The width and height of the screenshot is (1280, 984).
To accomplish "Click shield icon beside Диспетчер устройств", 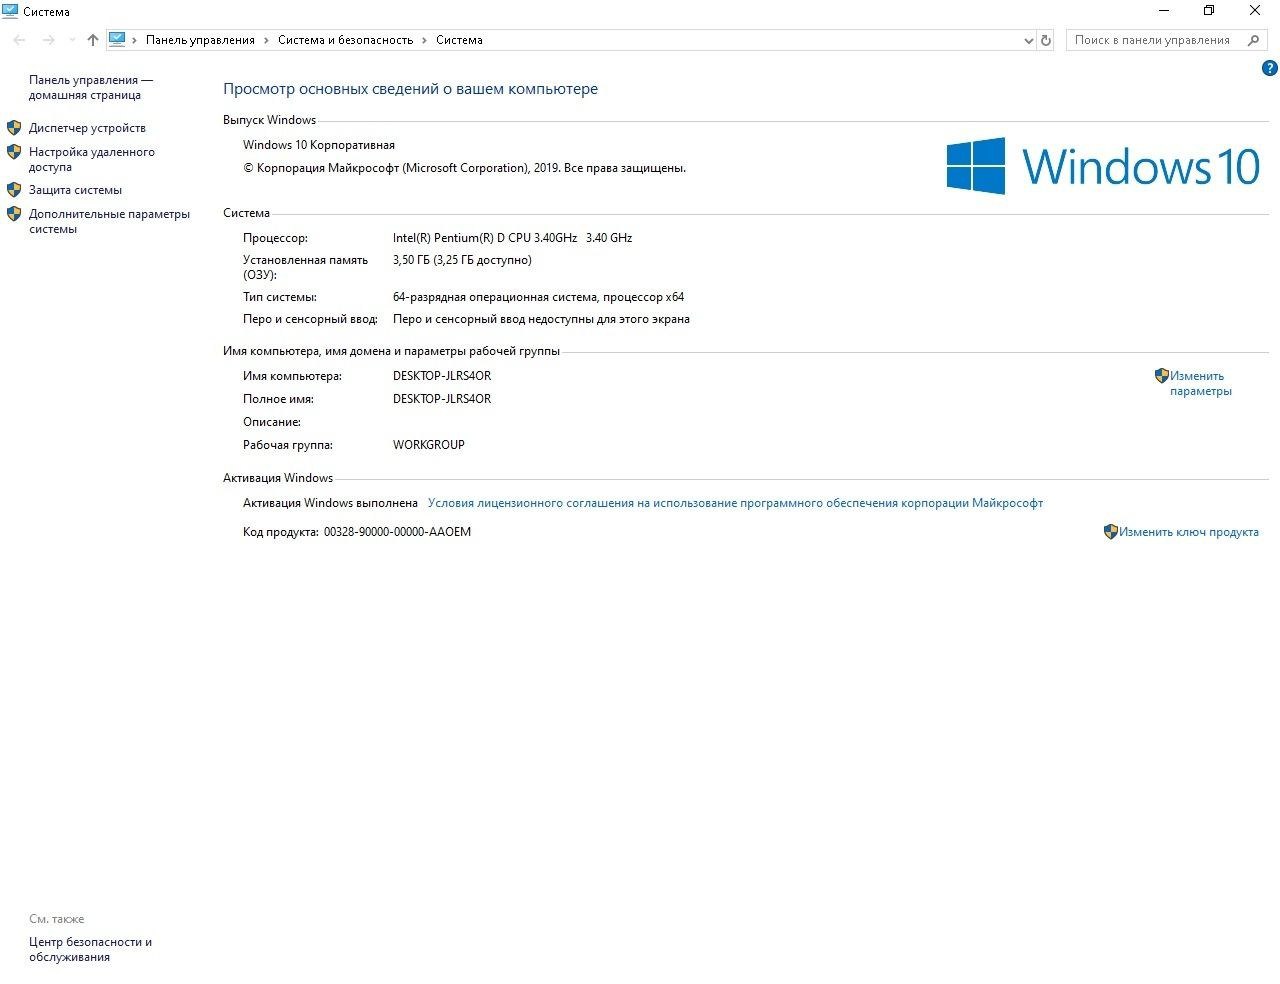I will [x=14, y=128].
